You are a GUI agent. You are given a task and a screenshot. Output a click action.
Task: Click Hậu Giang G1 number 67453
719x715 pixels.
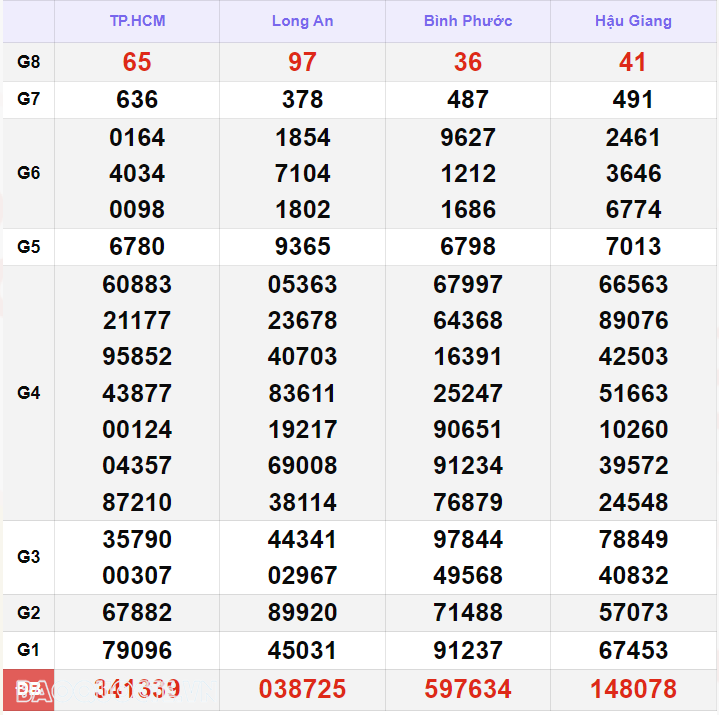coord(633,650)
